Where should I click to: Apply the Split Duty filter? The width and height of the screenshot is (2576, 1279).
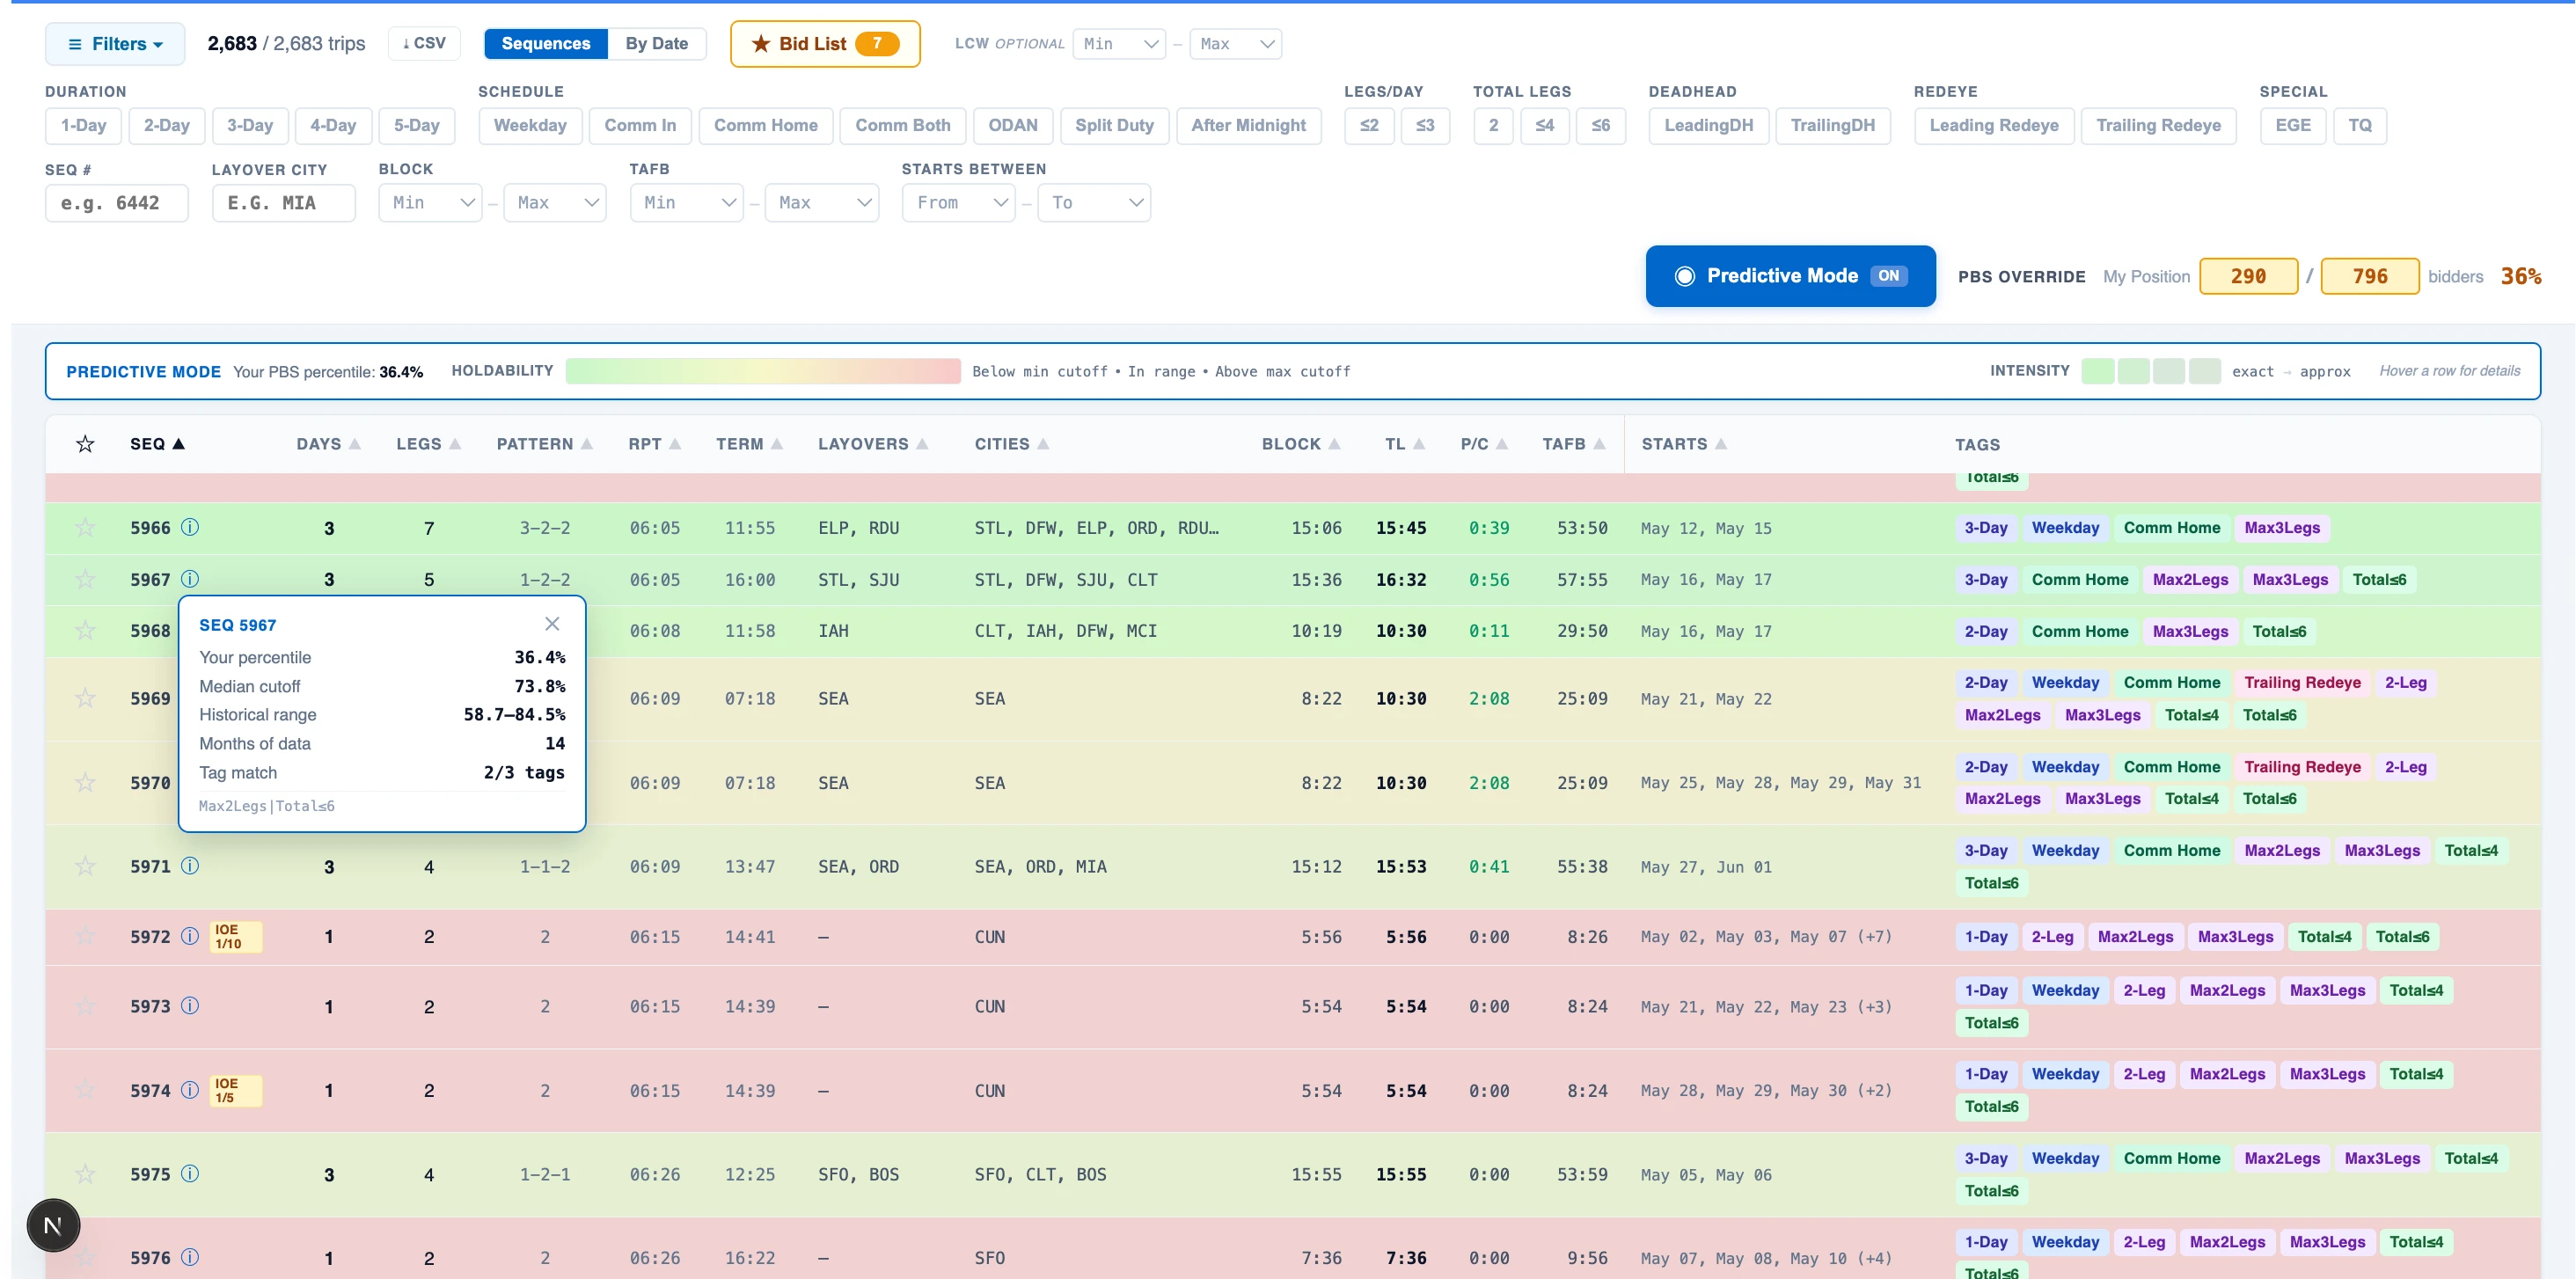click(1114, 126)
